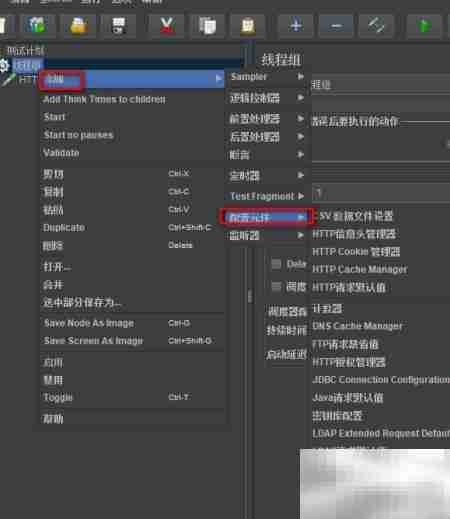Screen dimensions: 450x519
Task: Click the Toggle toolbar icon
Action: click(x=376, y=25)
